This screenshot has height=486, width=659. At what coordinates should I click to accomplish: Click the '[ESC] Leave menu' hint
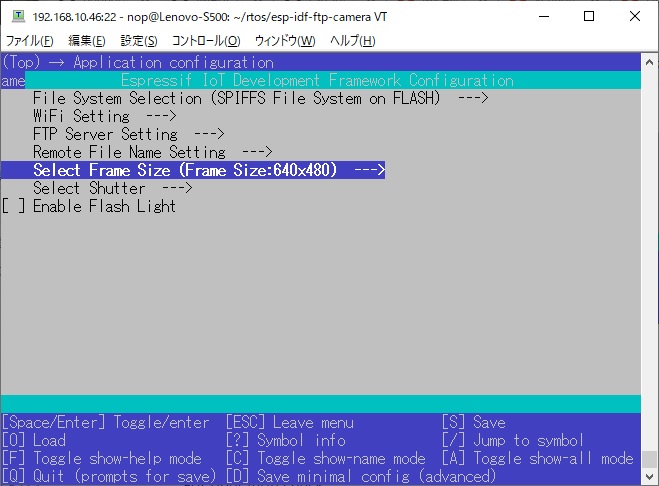pos(290,423)
